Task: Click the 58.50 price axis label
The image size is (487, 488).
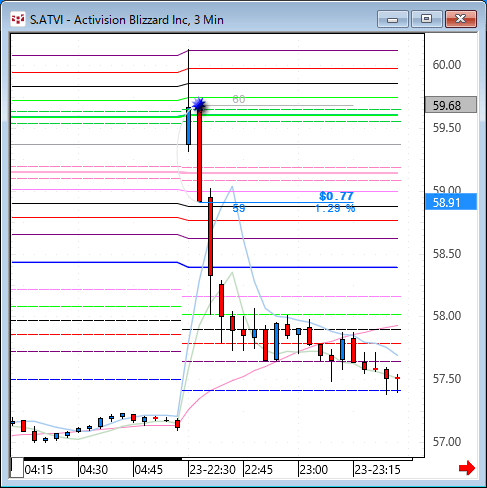Action: click(447, 254)
